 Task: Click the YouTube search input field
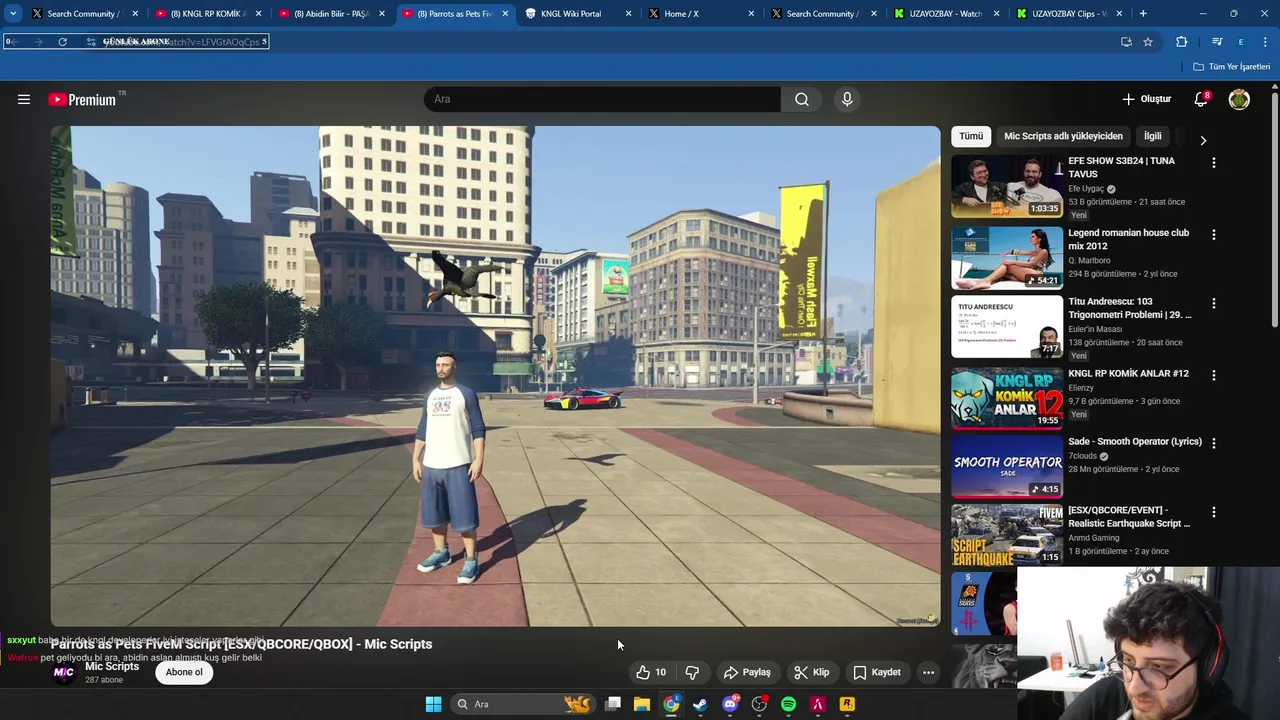(x=602, y=99)
